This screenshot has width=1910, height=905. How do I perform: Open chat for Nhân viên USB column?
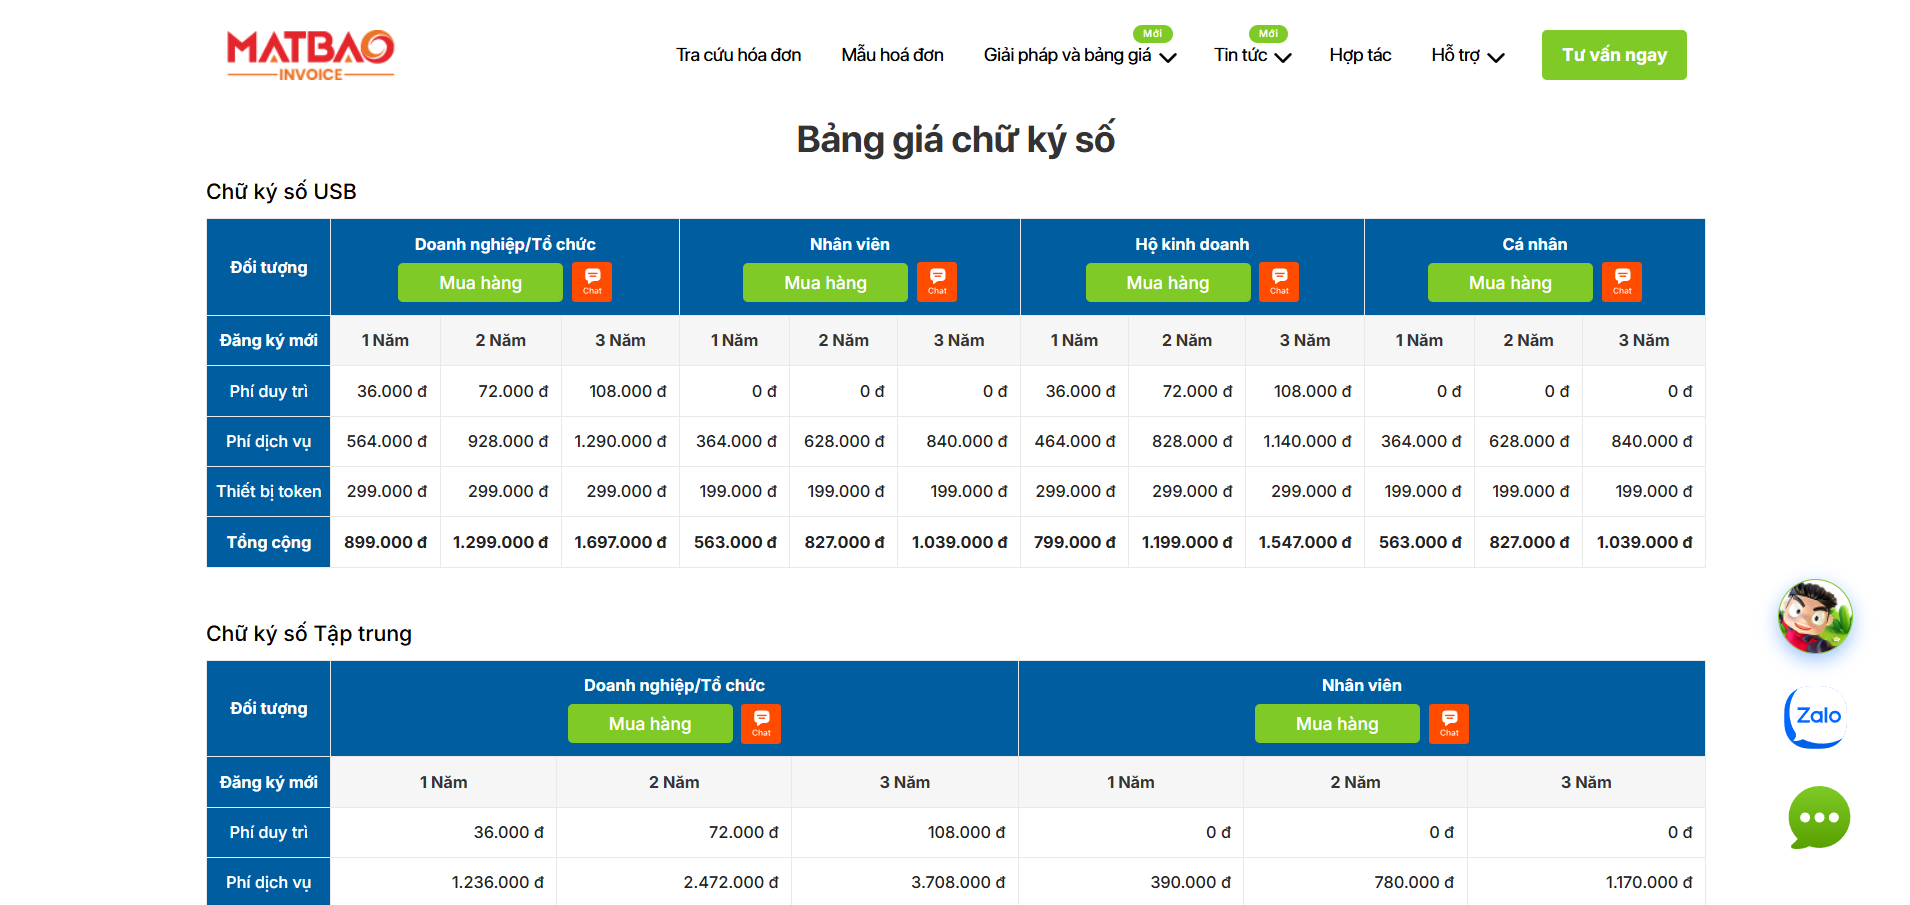coord(937,282)
